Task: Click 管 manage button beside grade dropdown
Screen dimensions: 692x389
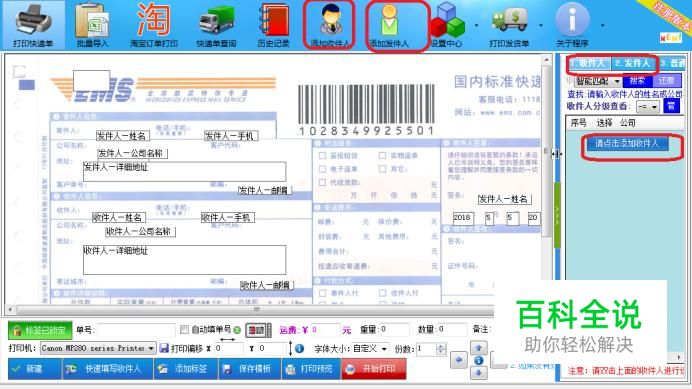Action: click(671, 106)
